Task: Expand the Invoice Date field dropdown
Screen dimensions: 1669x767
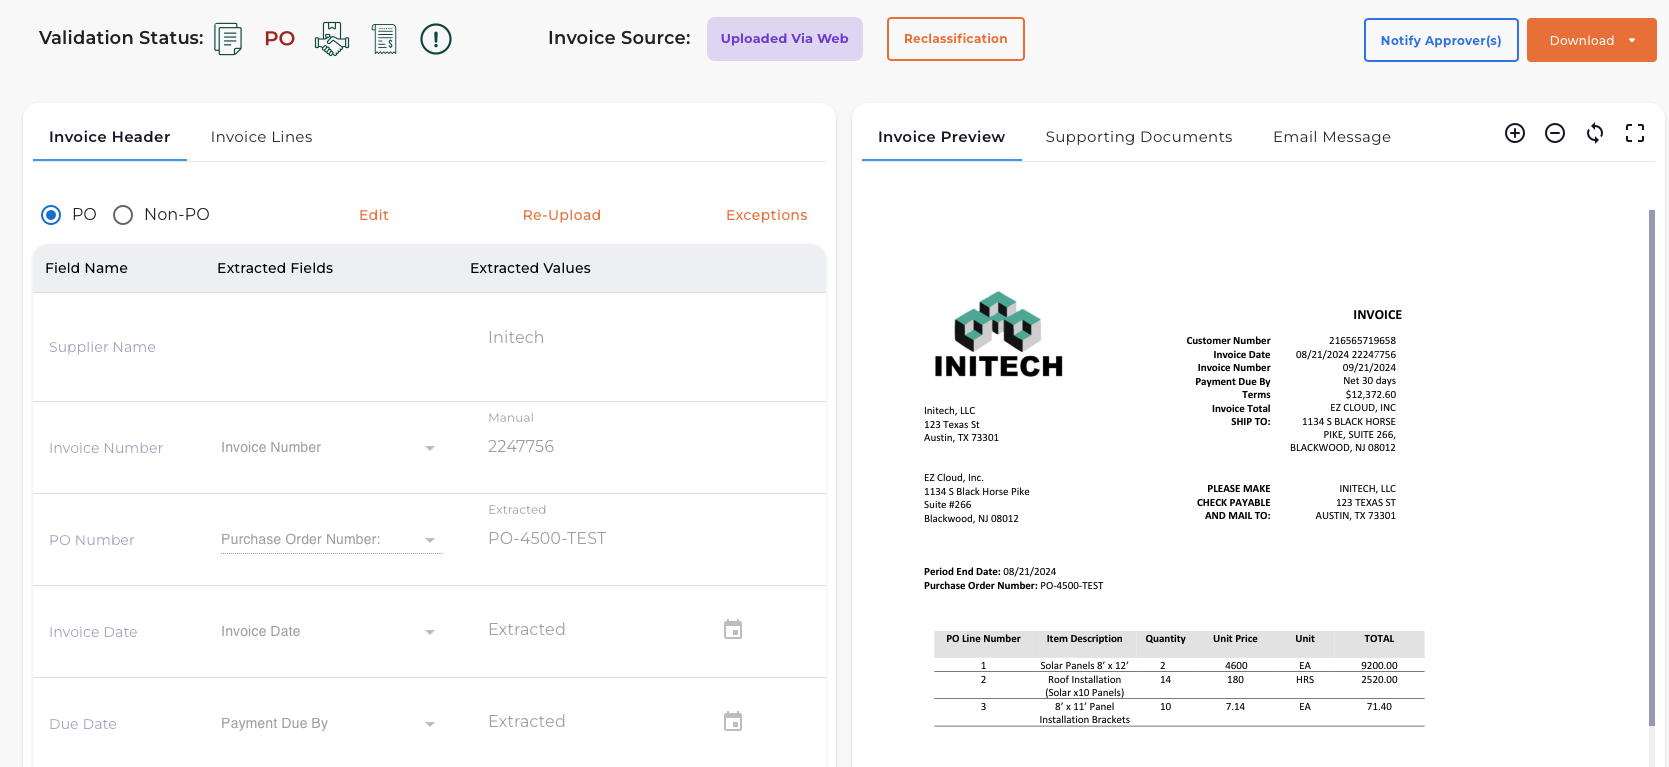Action: pyautogui.click(x=430, y=632)
